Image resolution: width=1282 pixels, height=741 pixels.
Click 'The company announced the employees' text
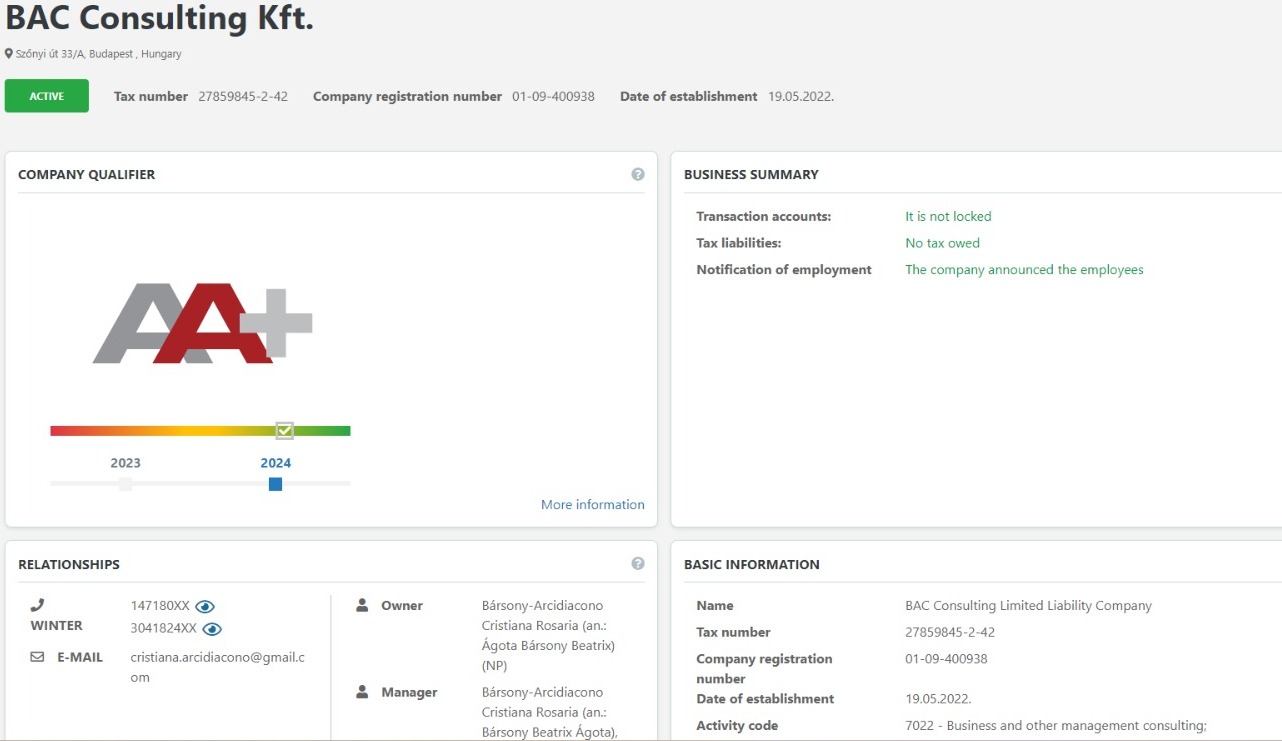pos(1024,270)
